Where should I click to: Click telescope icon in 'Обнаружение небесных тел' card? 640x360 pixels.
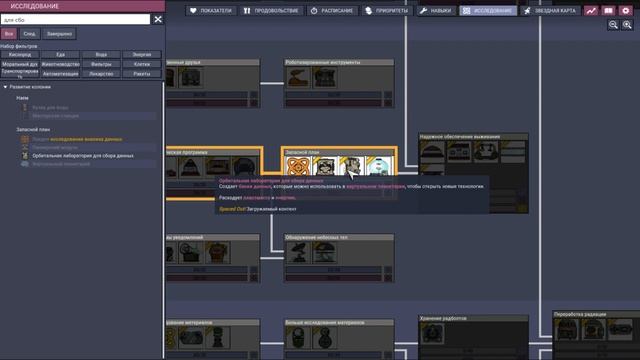(298, 252)
